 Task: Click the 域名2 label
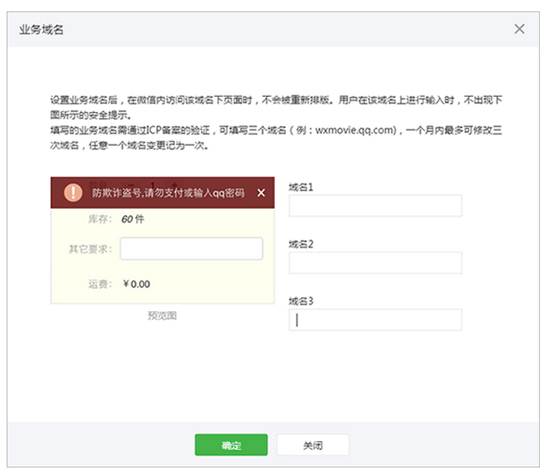[301, 244]
